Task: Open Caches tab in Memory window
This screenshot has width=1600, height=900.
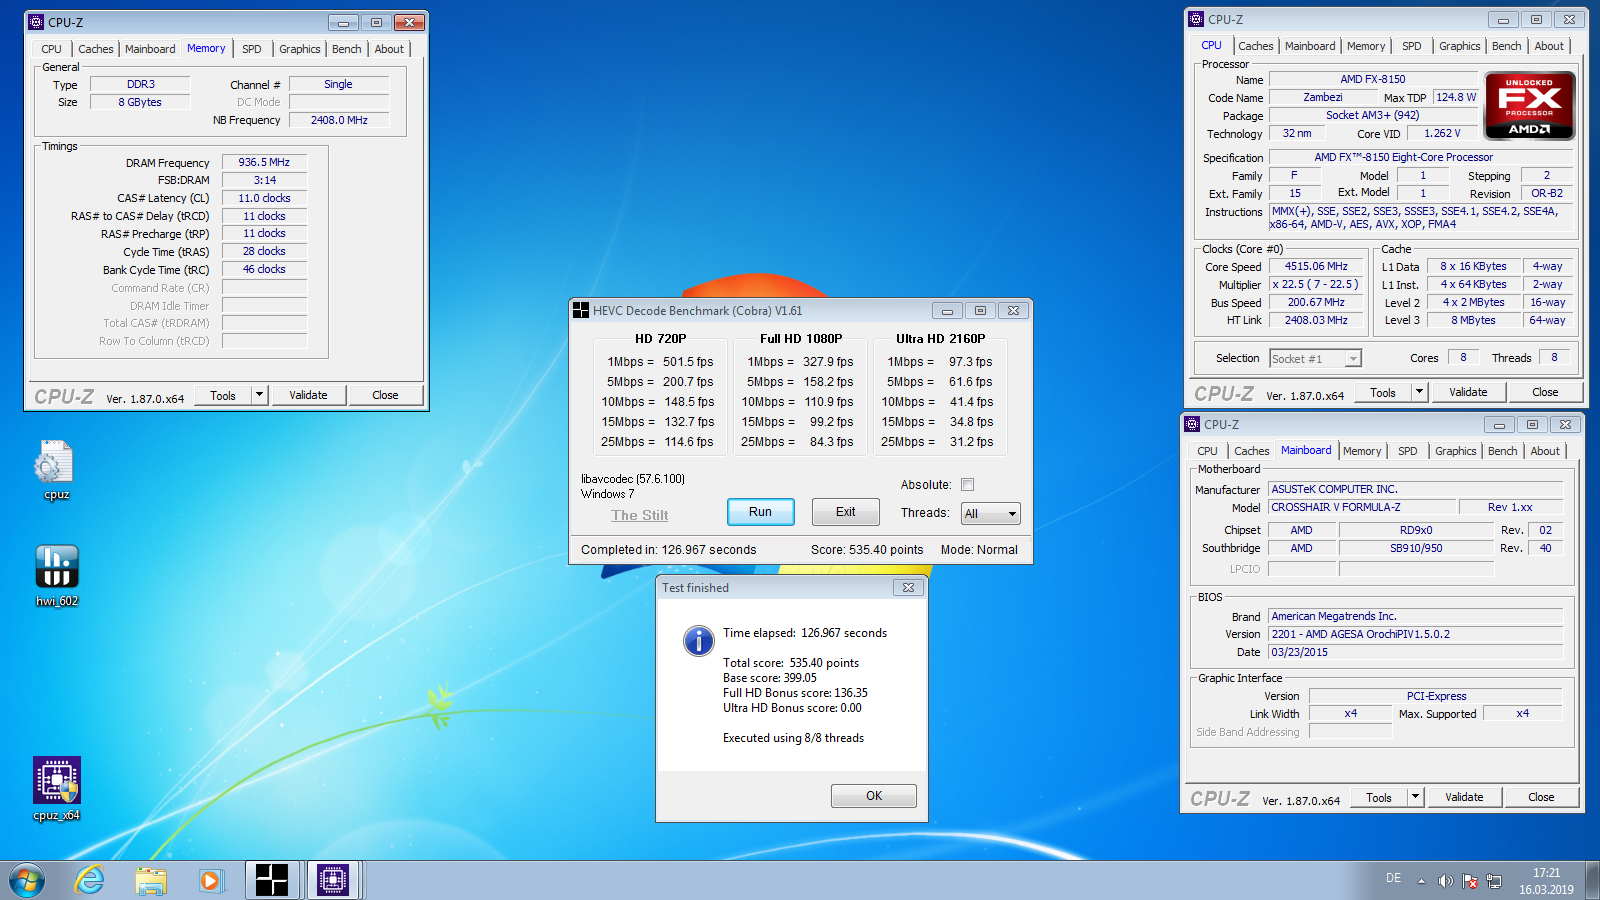Action: [x=96, y=49]
